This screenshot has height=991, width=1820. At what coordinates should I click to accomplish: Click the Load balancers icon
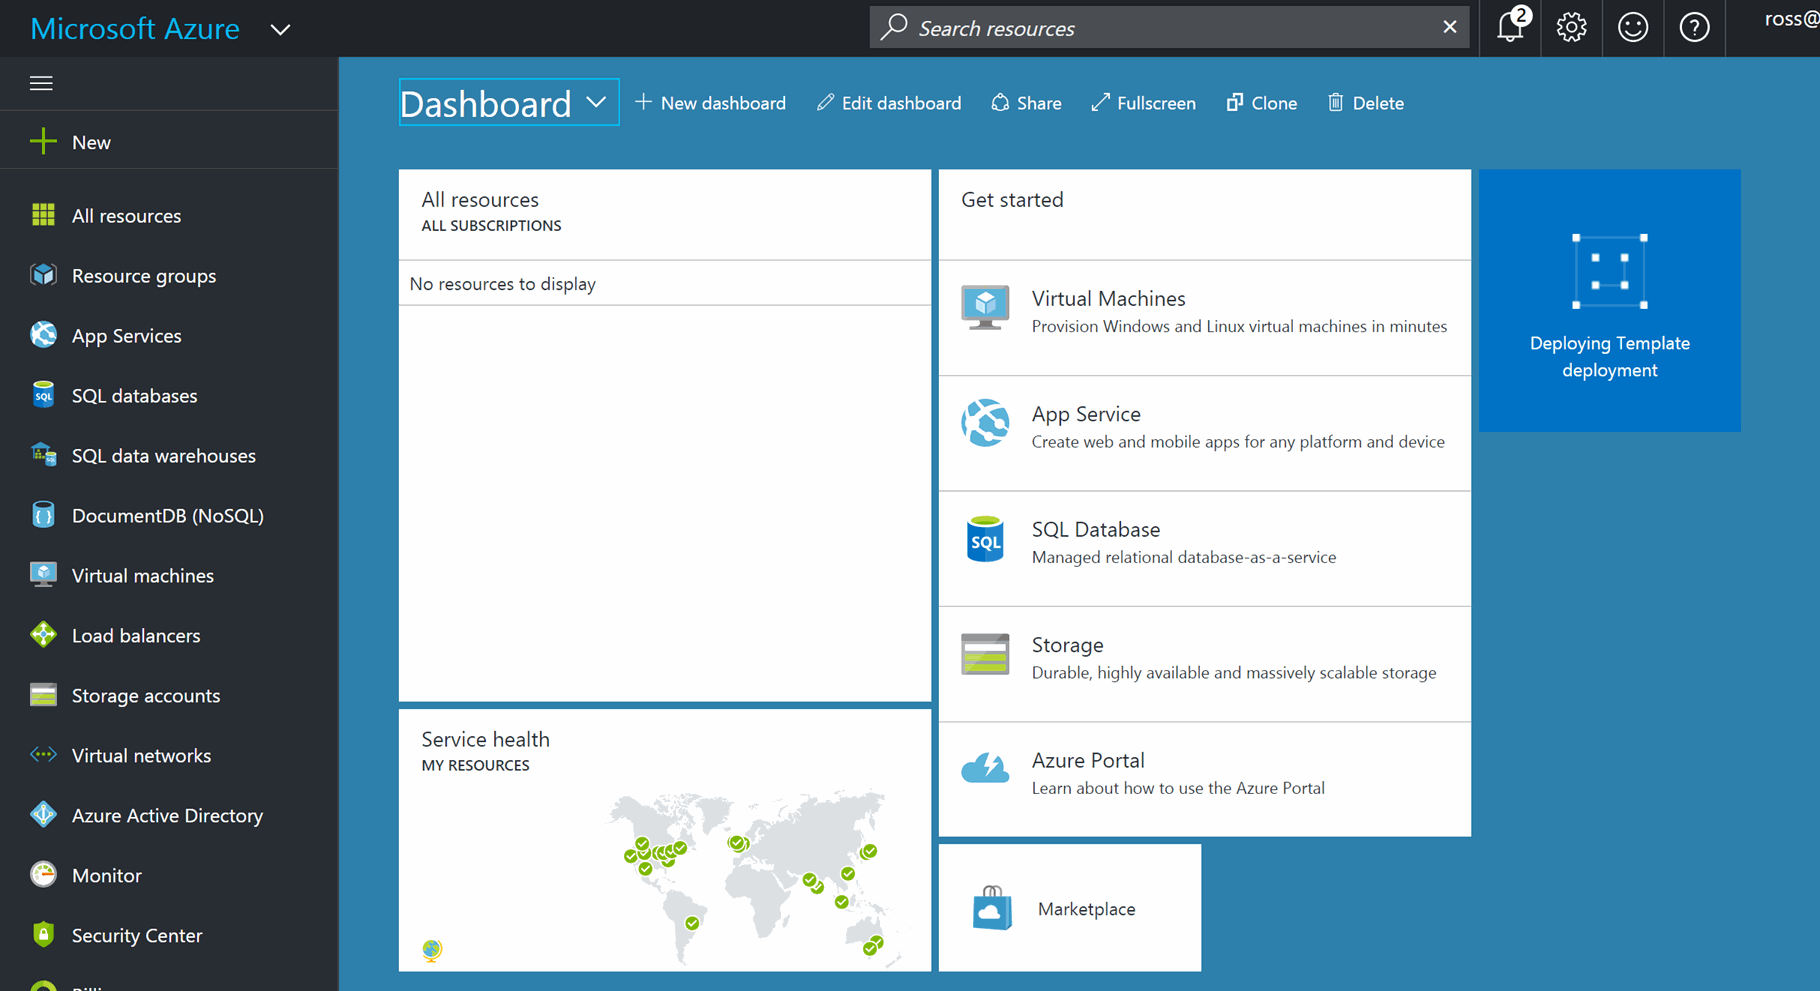43,635
